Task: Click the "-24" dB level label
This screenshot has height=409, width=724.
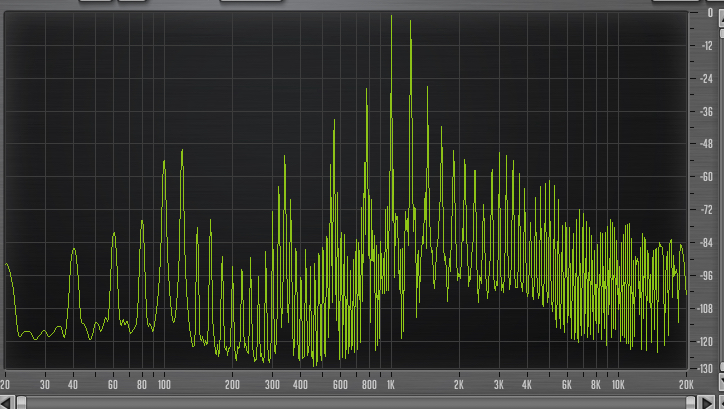Action: click(707, 78)
